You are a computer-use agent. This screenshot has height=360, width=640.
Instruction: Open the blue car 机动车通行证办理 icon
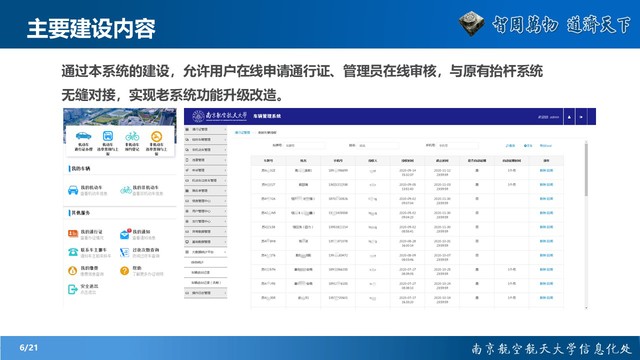83,136
